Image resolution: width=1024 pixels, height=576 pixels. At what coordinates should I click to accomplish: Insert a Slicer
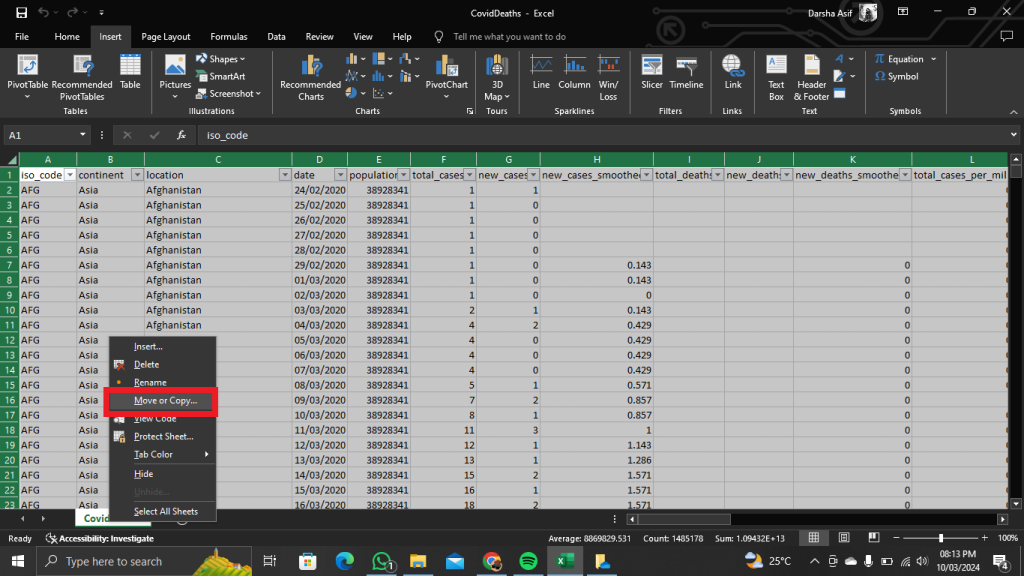[652, 79]
